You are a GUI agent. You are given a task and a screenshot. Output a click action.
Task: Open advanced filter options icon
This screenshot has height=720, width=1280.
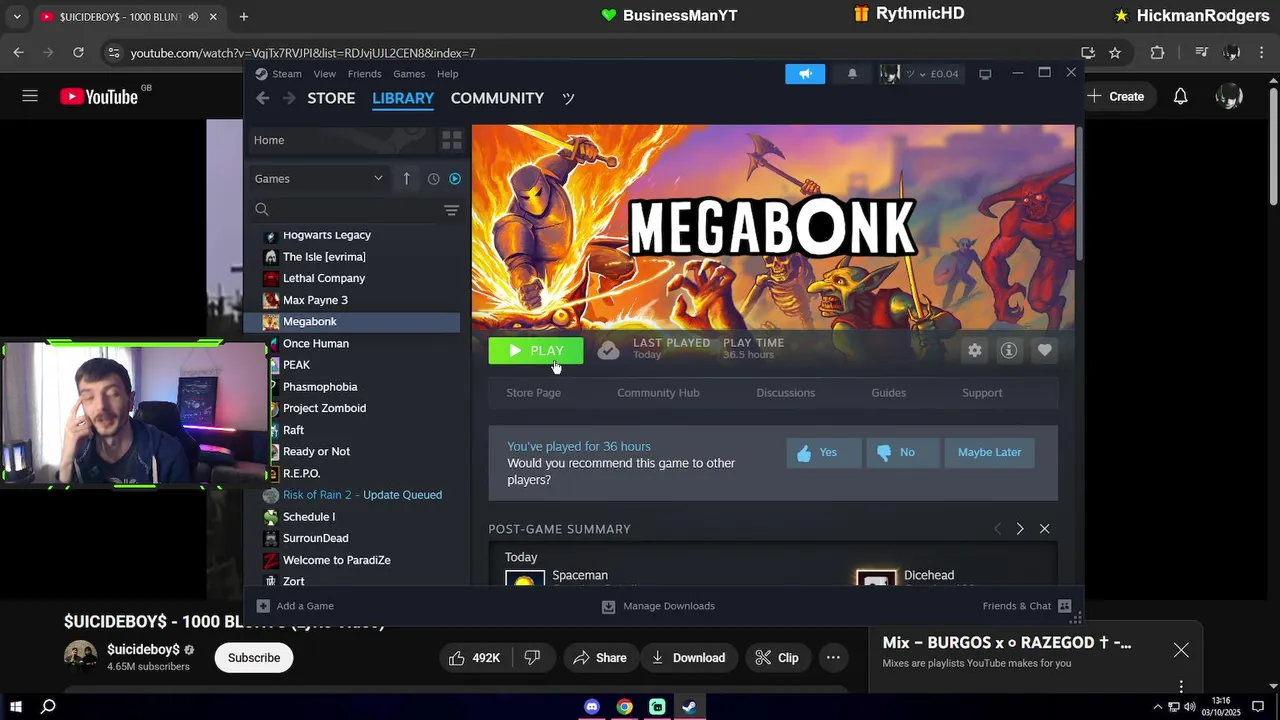pyautogui.click(x=451, y=210)
